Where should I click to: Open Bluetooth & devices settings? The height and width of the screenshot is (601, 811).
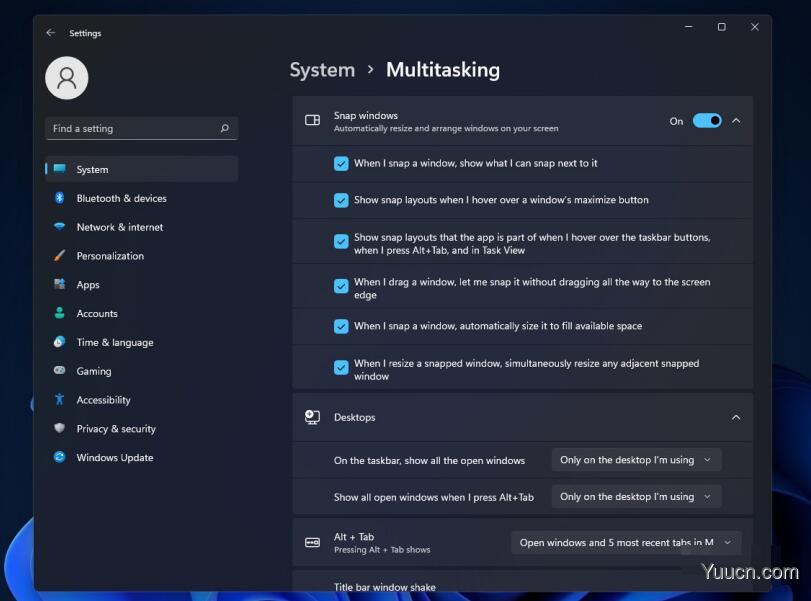tap(142, 198)
